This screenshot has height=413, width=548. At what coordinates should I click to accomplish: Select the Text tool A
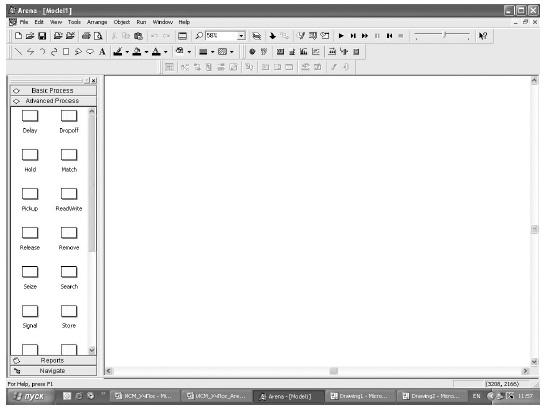pyautogui.click(x=102, y=52)
